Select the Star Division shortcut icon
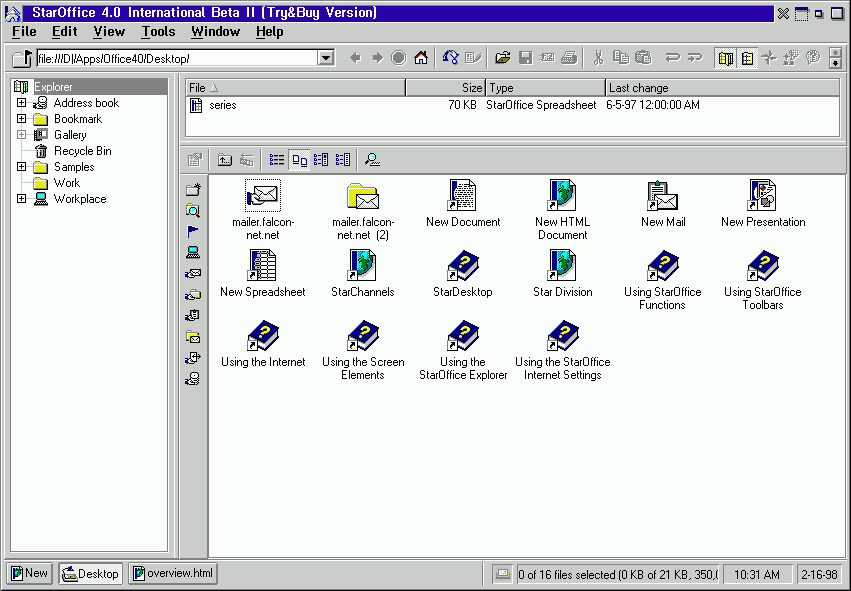 [562, 274]
